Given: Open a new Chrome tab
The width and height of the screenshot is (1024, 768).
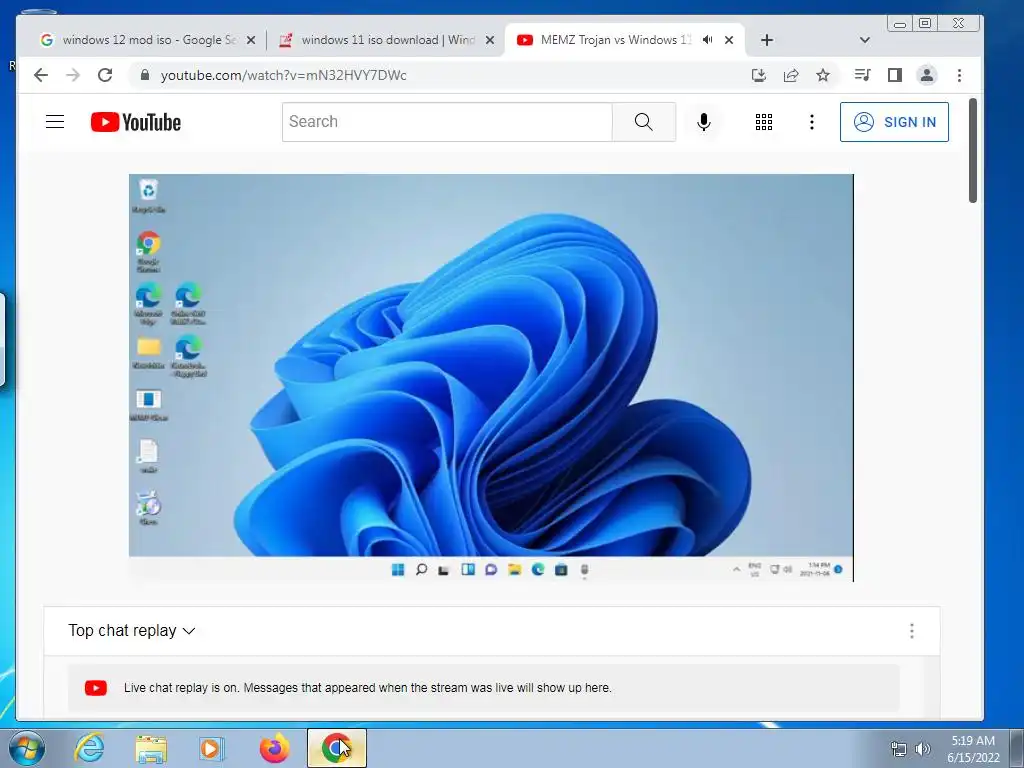Looking at the screenshot, I should pos(767,40).
